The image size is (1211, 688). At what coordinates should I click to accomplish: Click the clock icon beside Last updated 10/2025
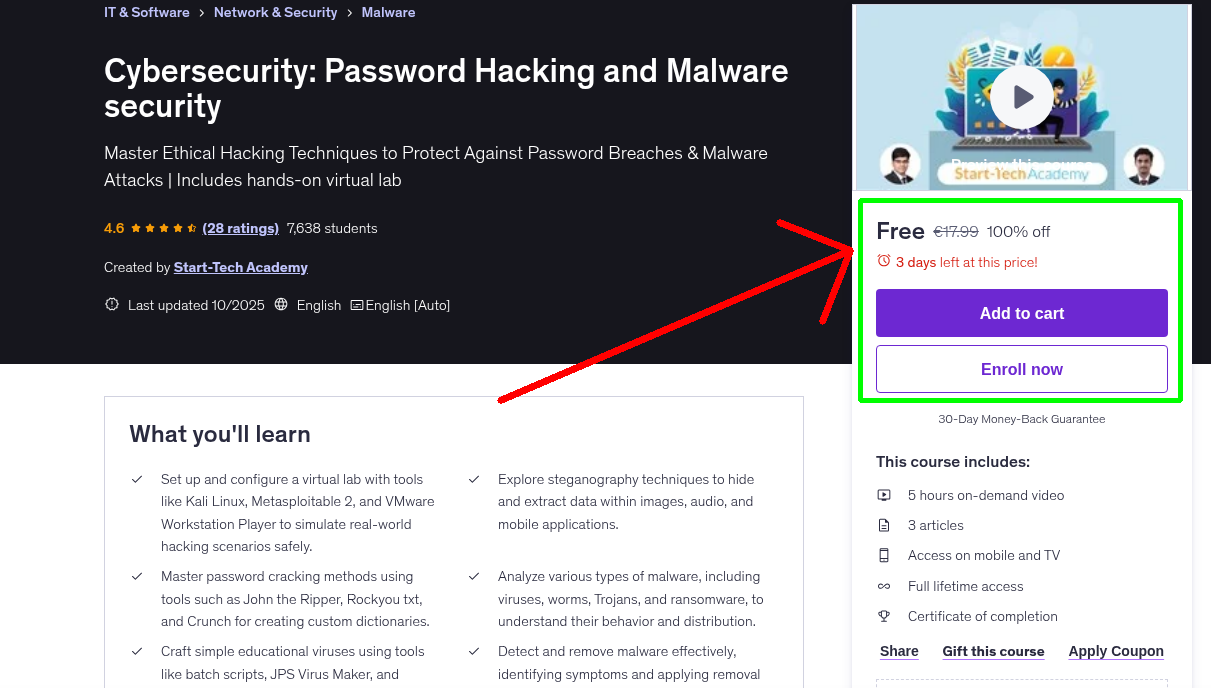coord(111,305)
